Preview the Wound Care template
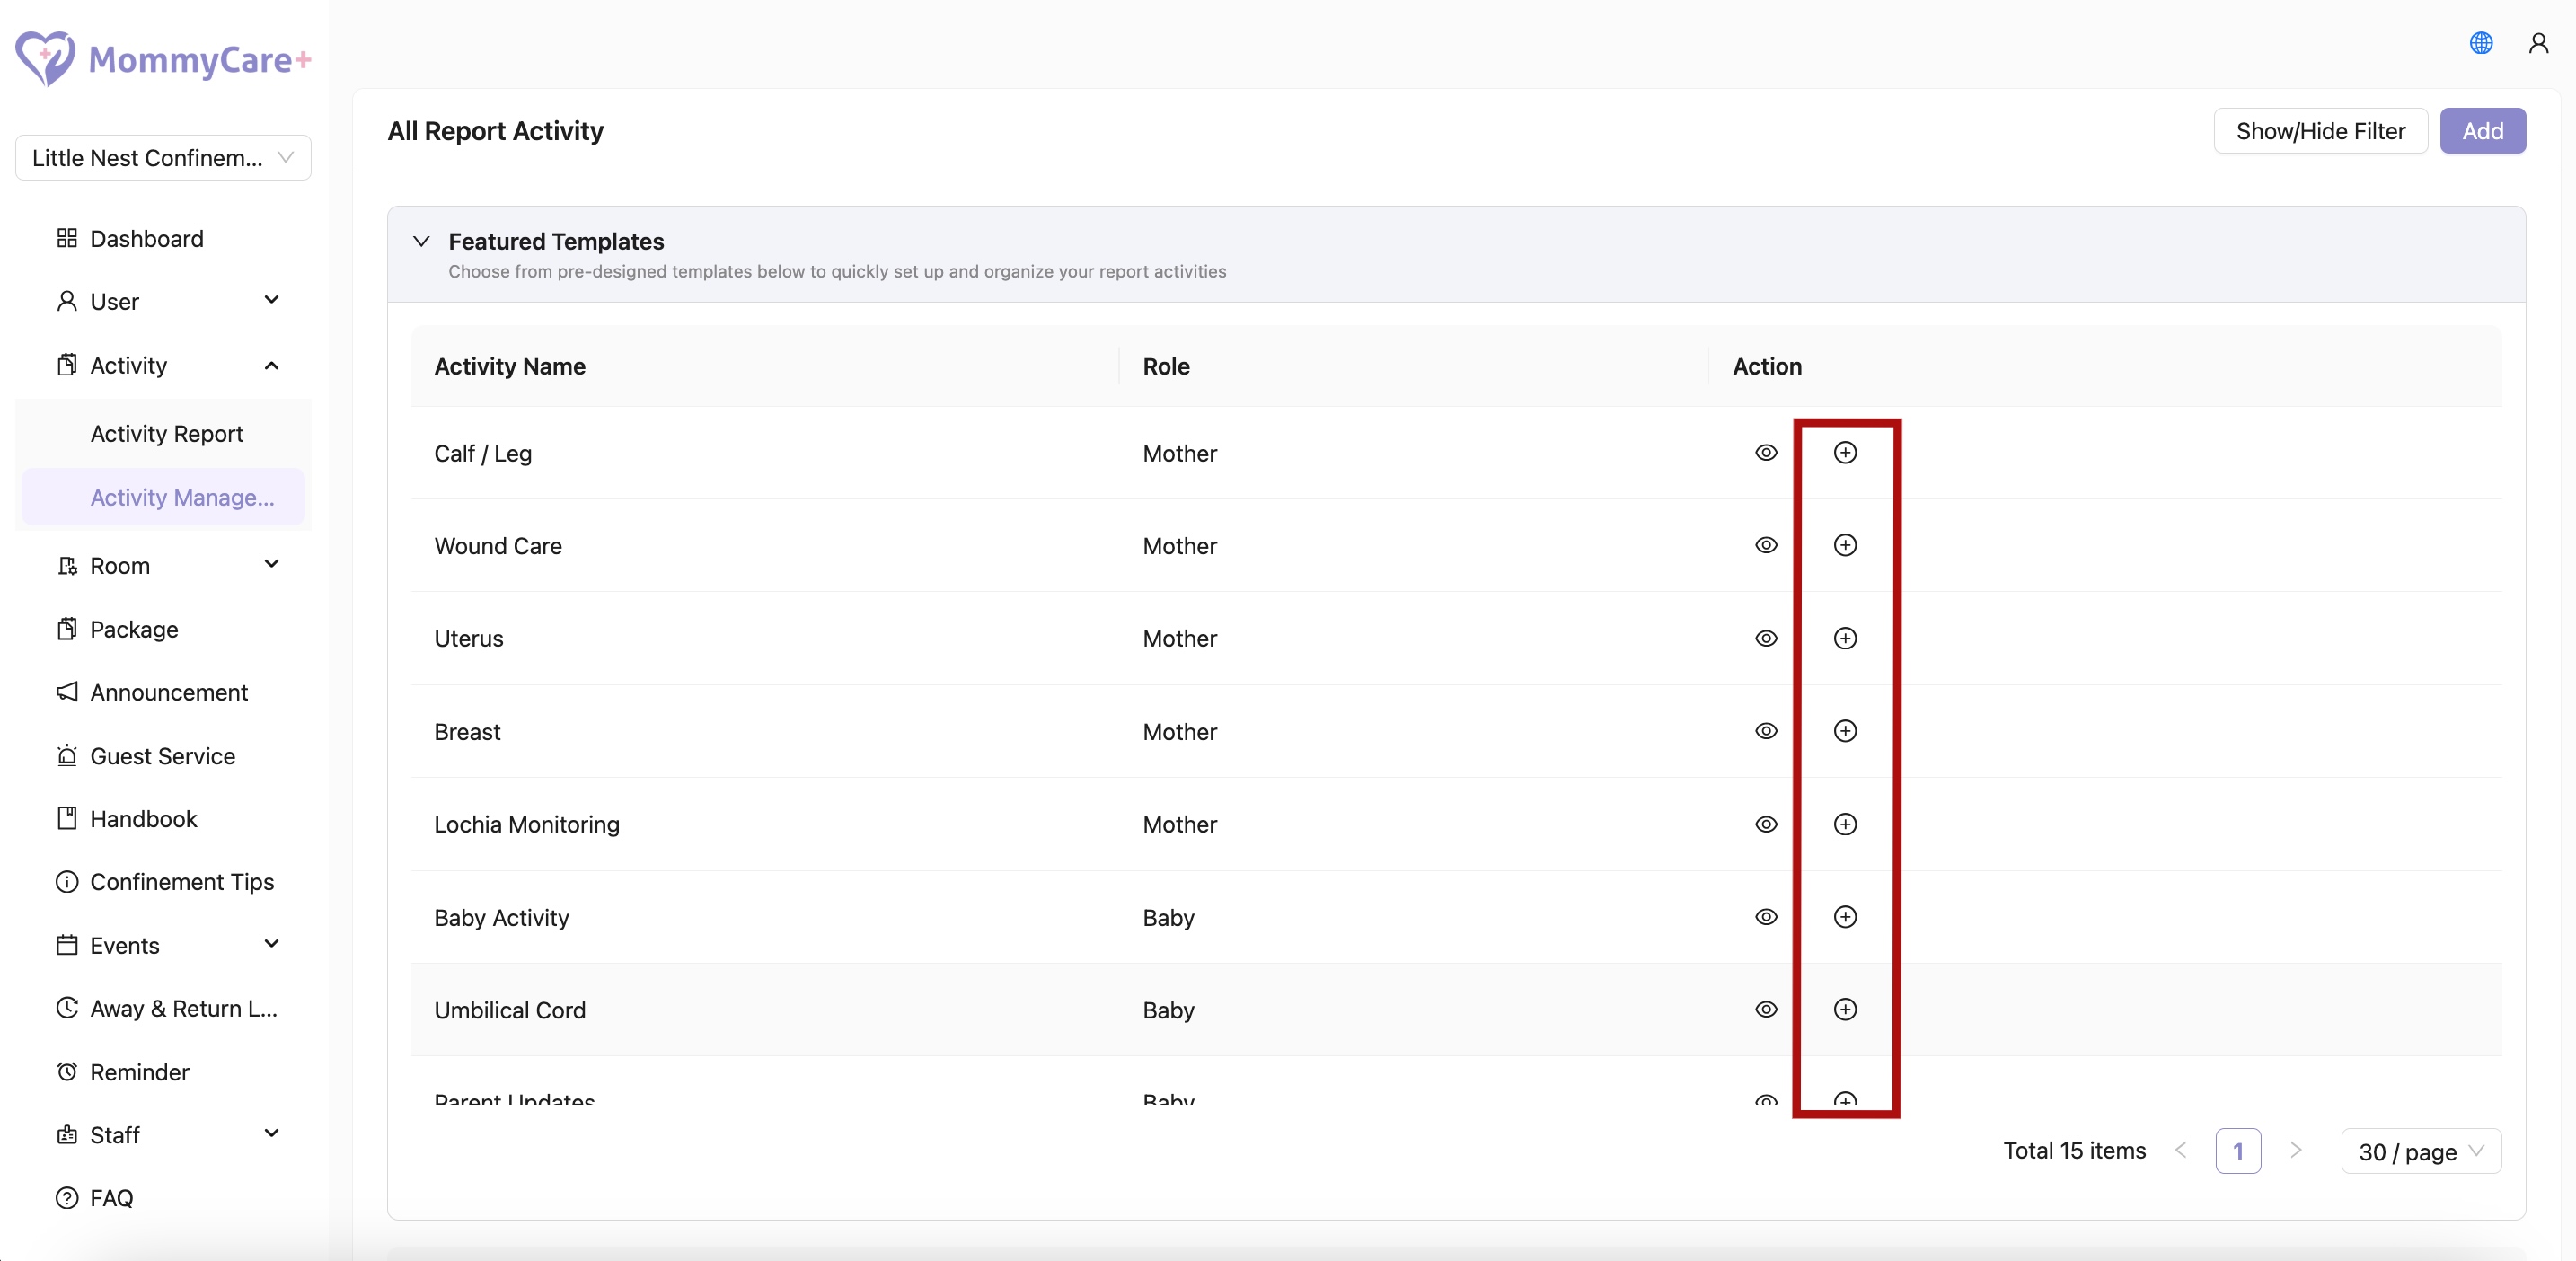Image resolution: width=2576 pixels, height=1261 pixels. (x=1766, y=545)
